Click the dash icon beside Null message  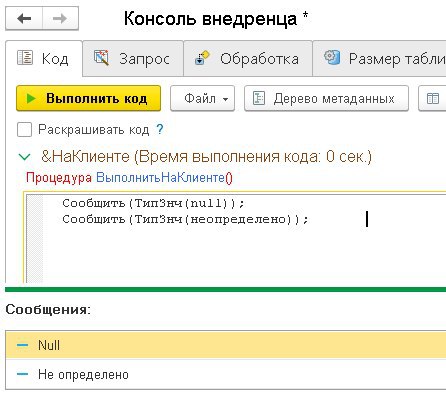coord(23,345)
